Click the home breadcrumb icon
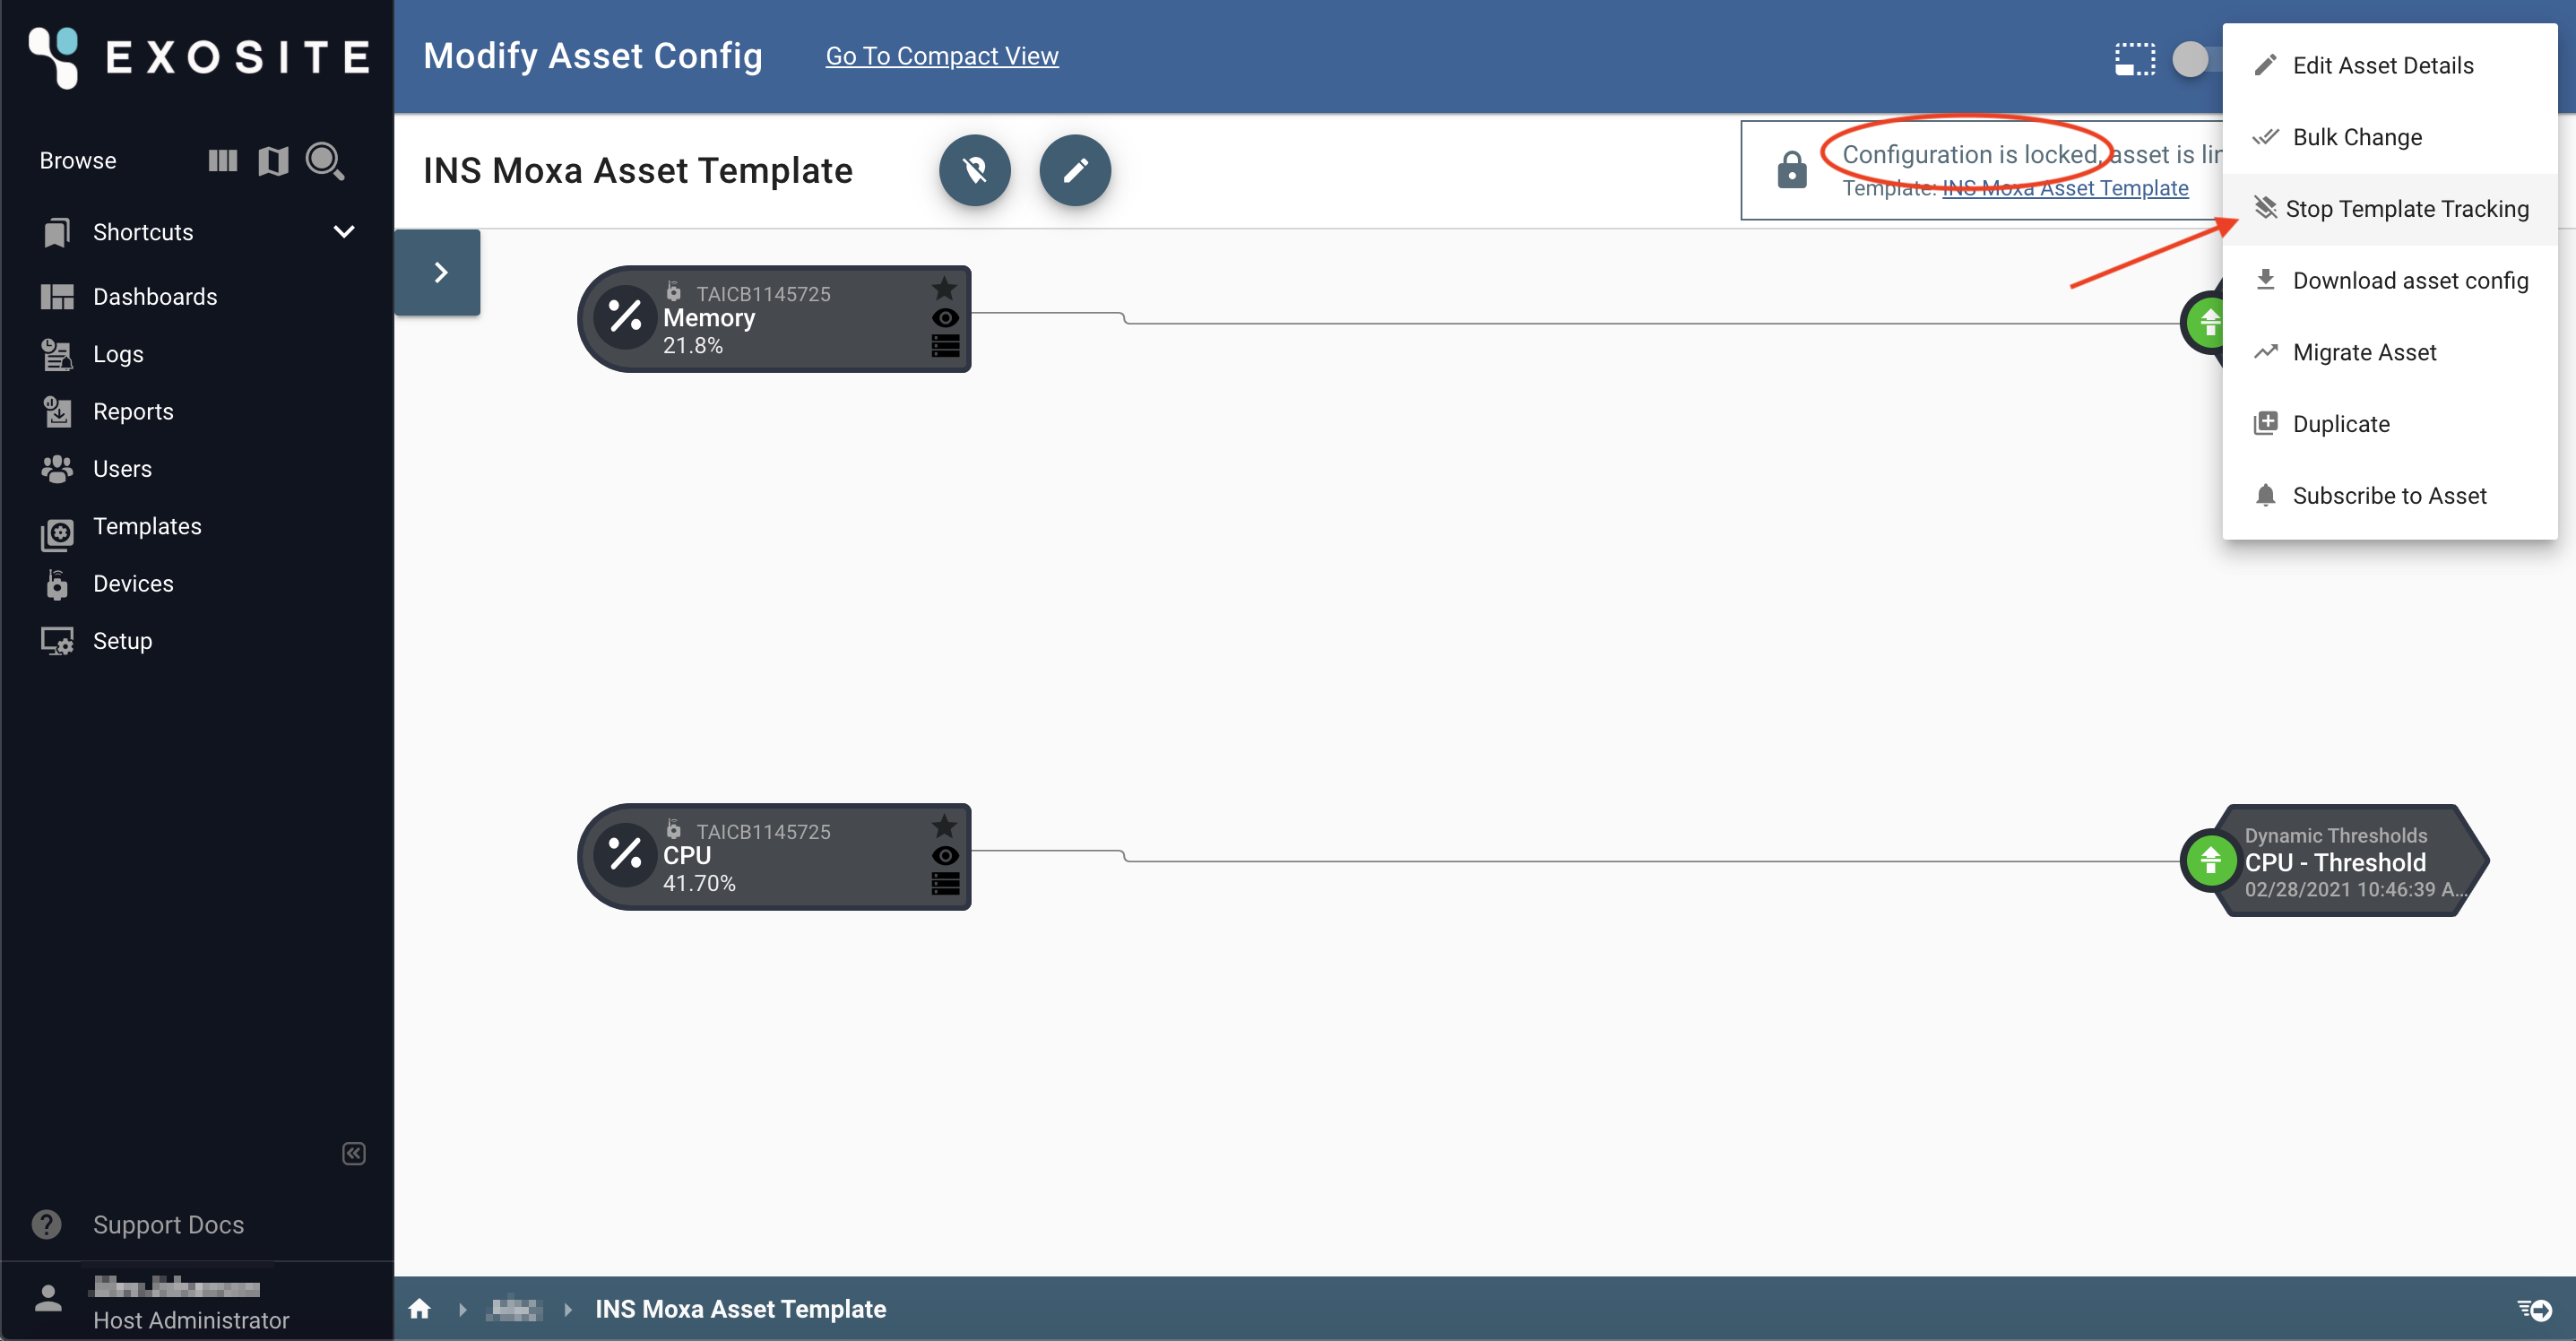 point(420,1308)
